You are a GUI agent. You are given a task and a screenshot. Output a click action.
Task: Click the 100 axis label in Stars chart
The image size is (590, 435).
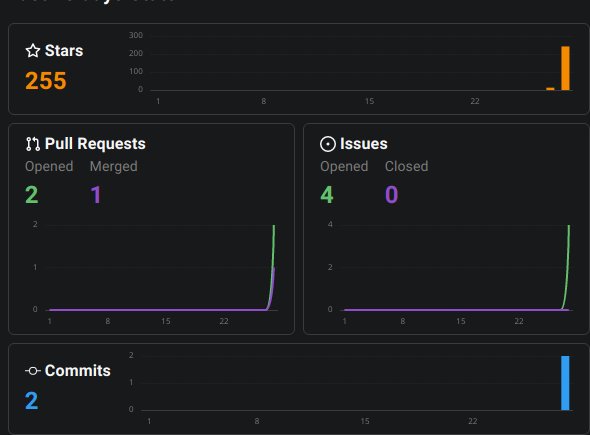tap(136, 71)
